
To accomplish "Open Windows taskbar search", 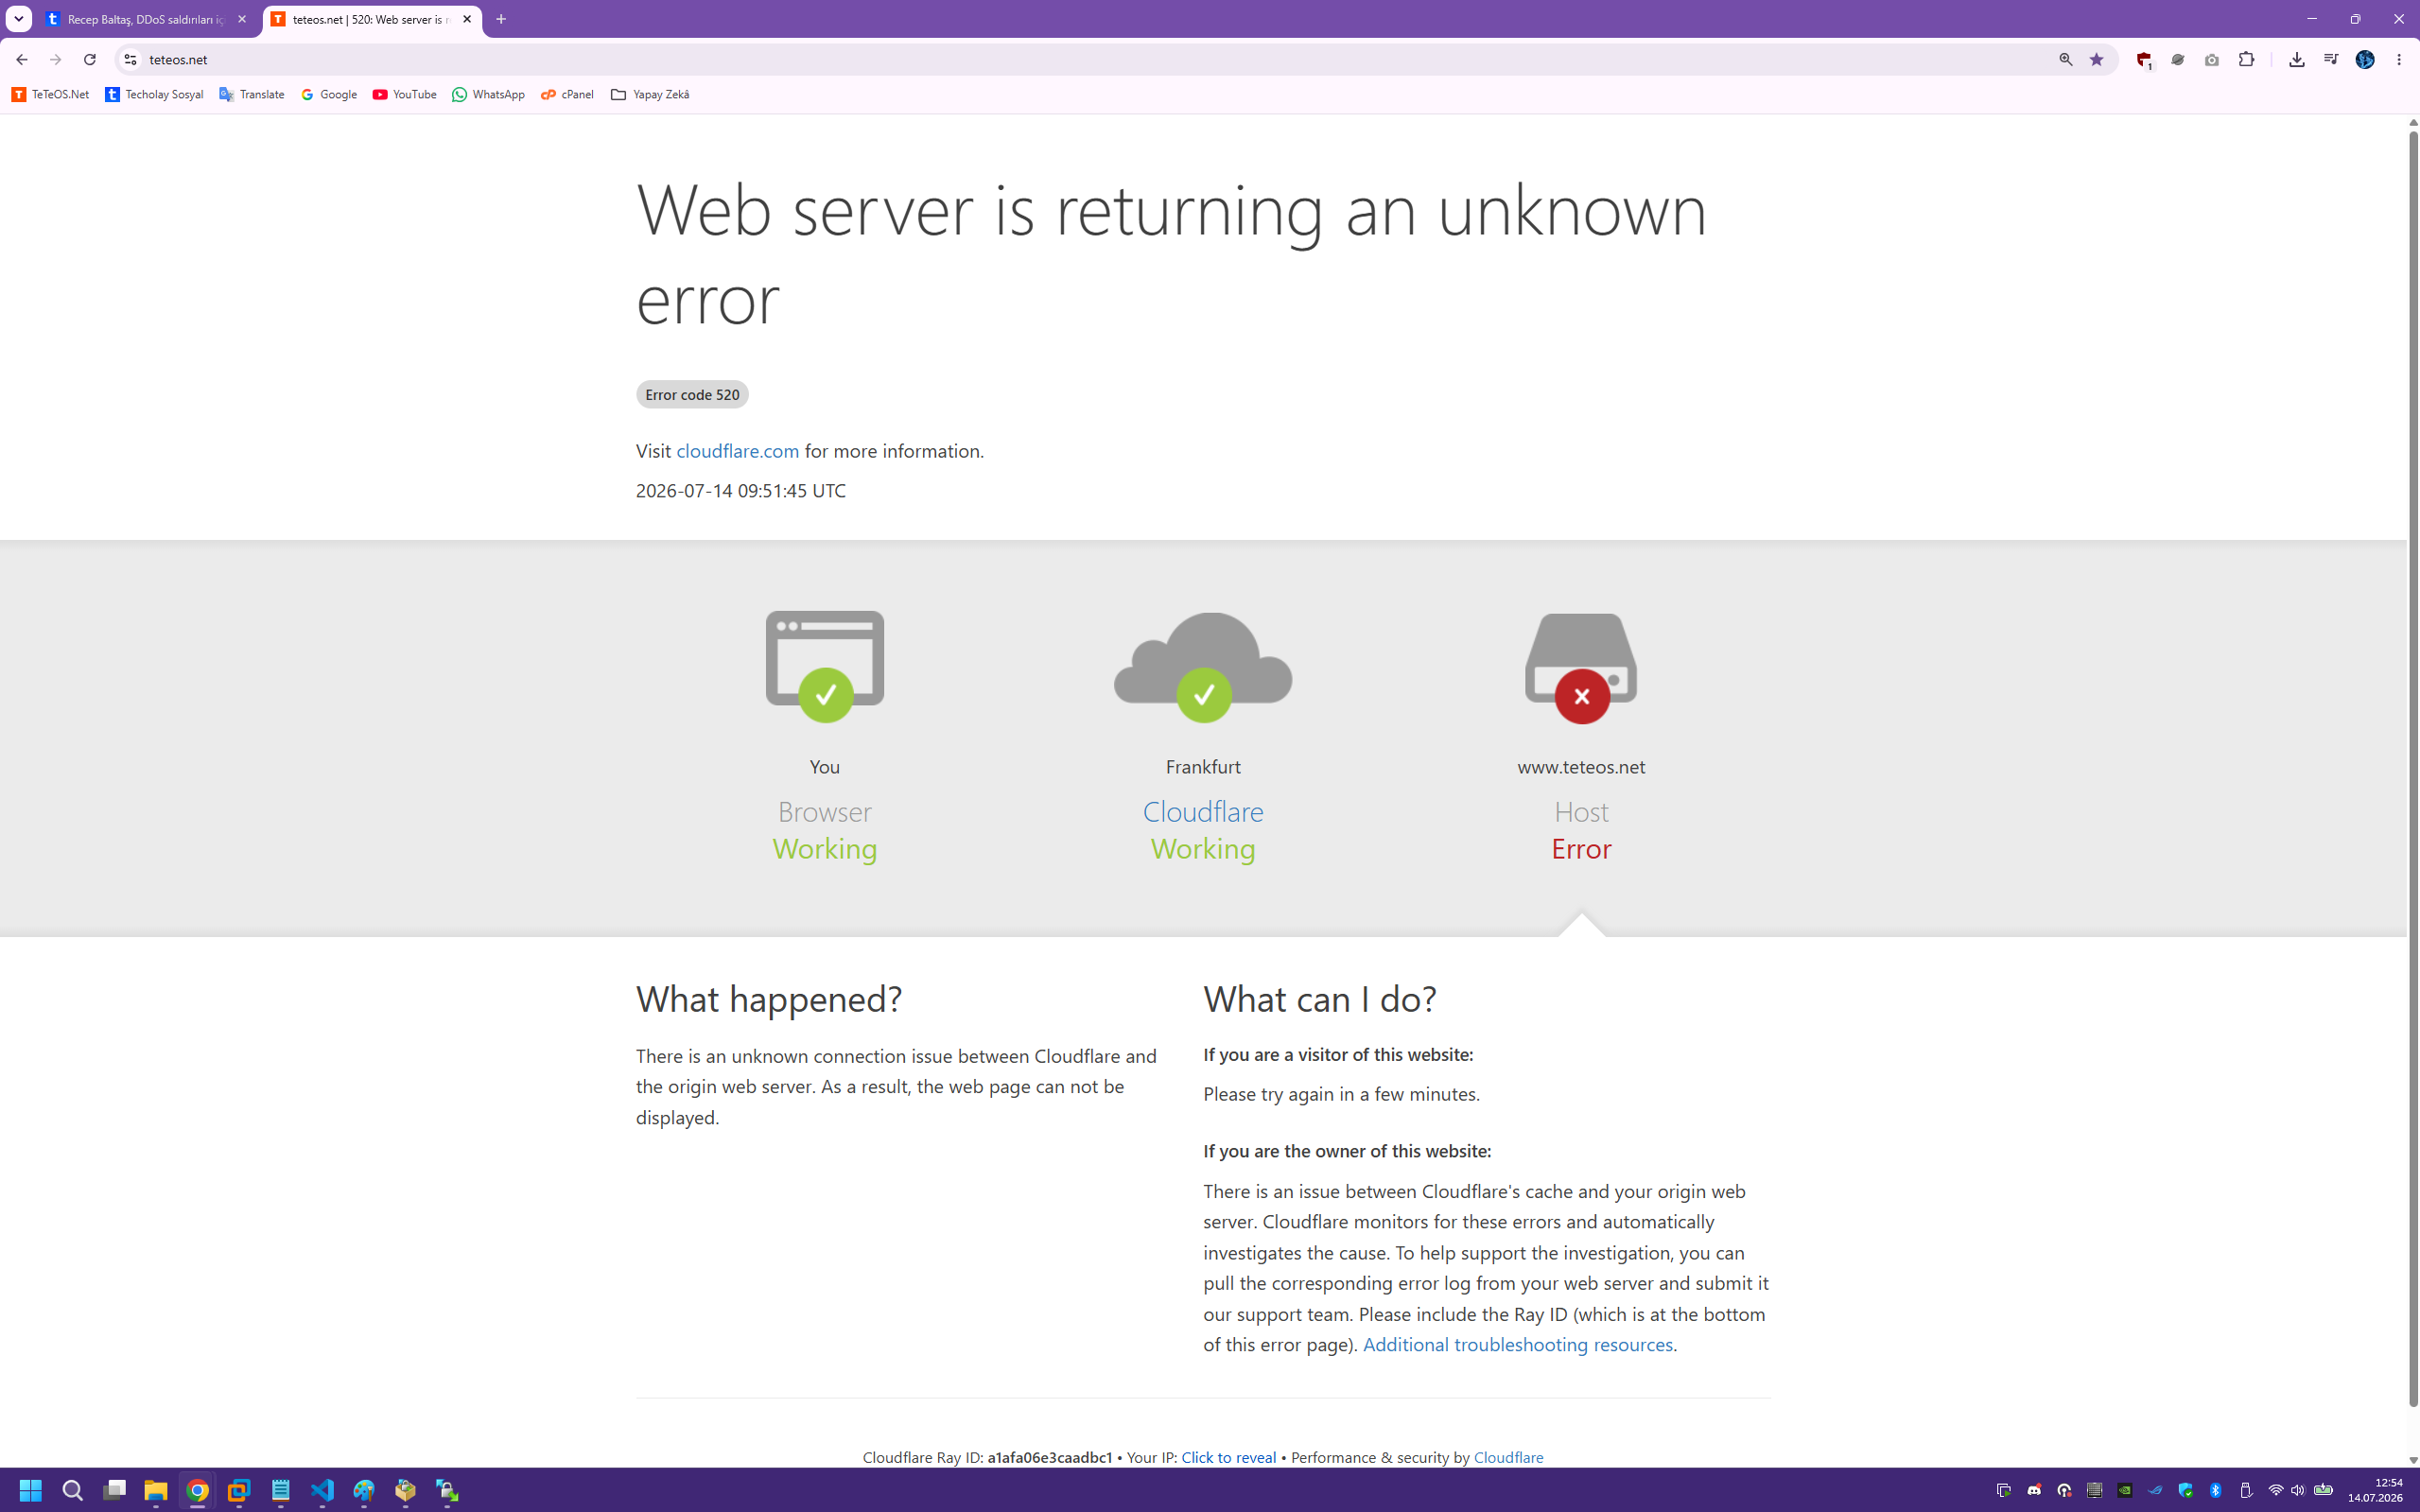I will pos(72,1491).
